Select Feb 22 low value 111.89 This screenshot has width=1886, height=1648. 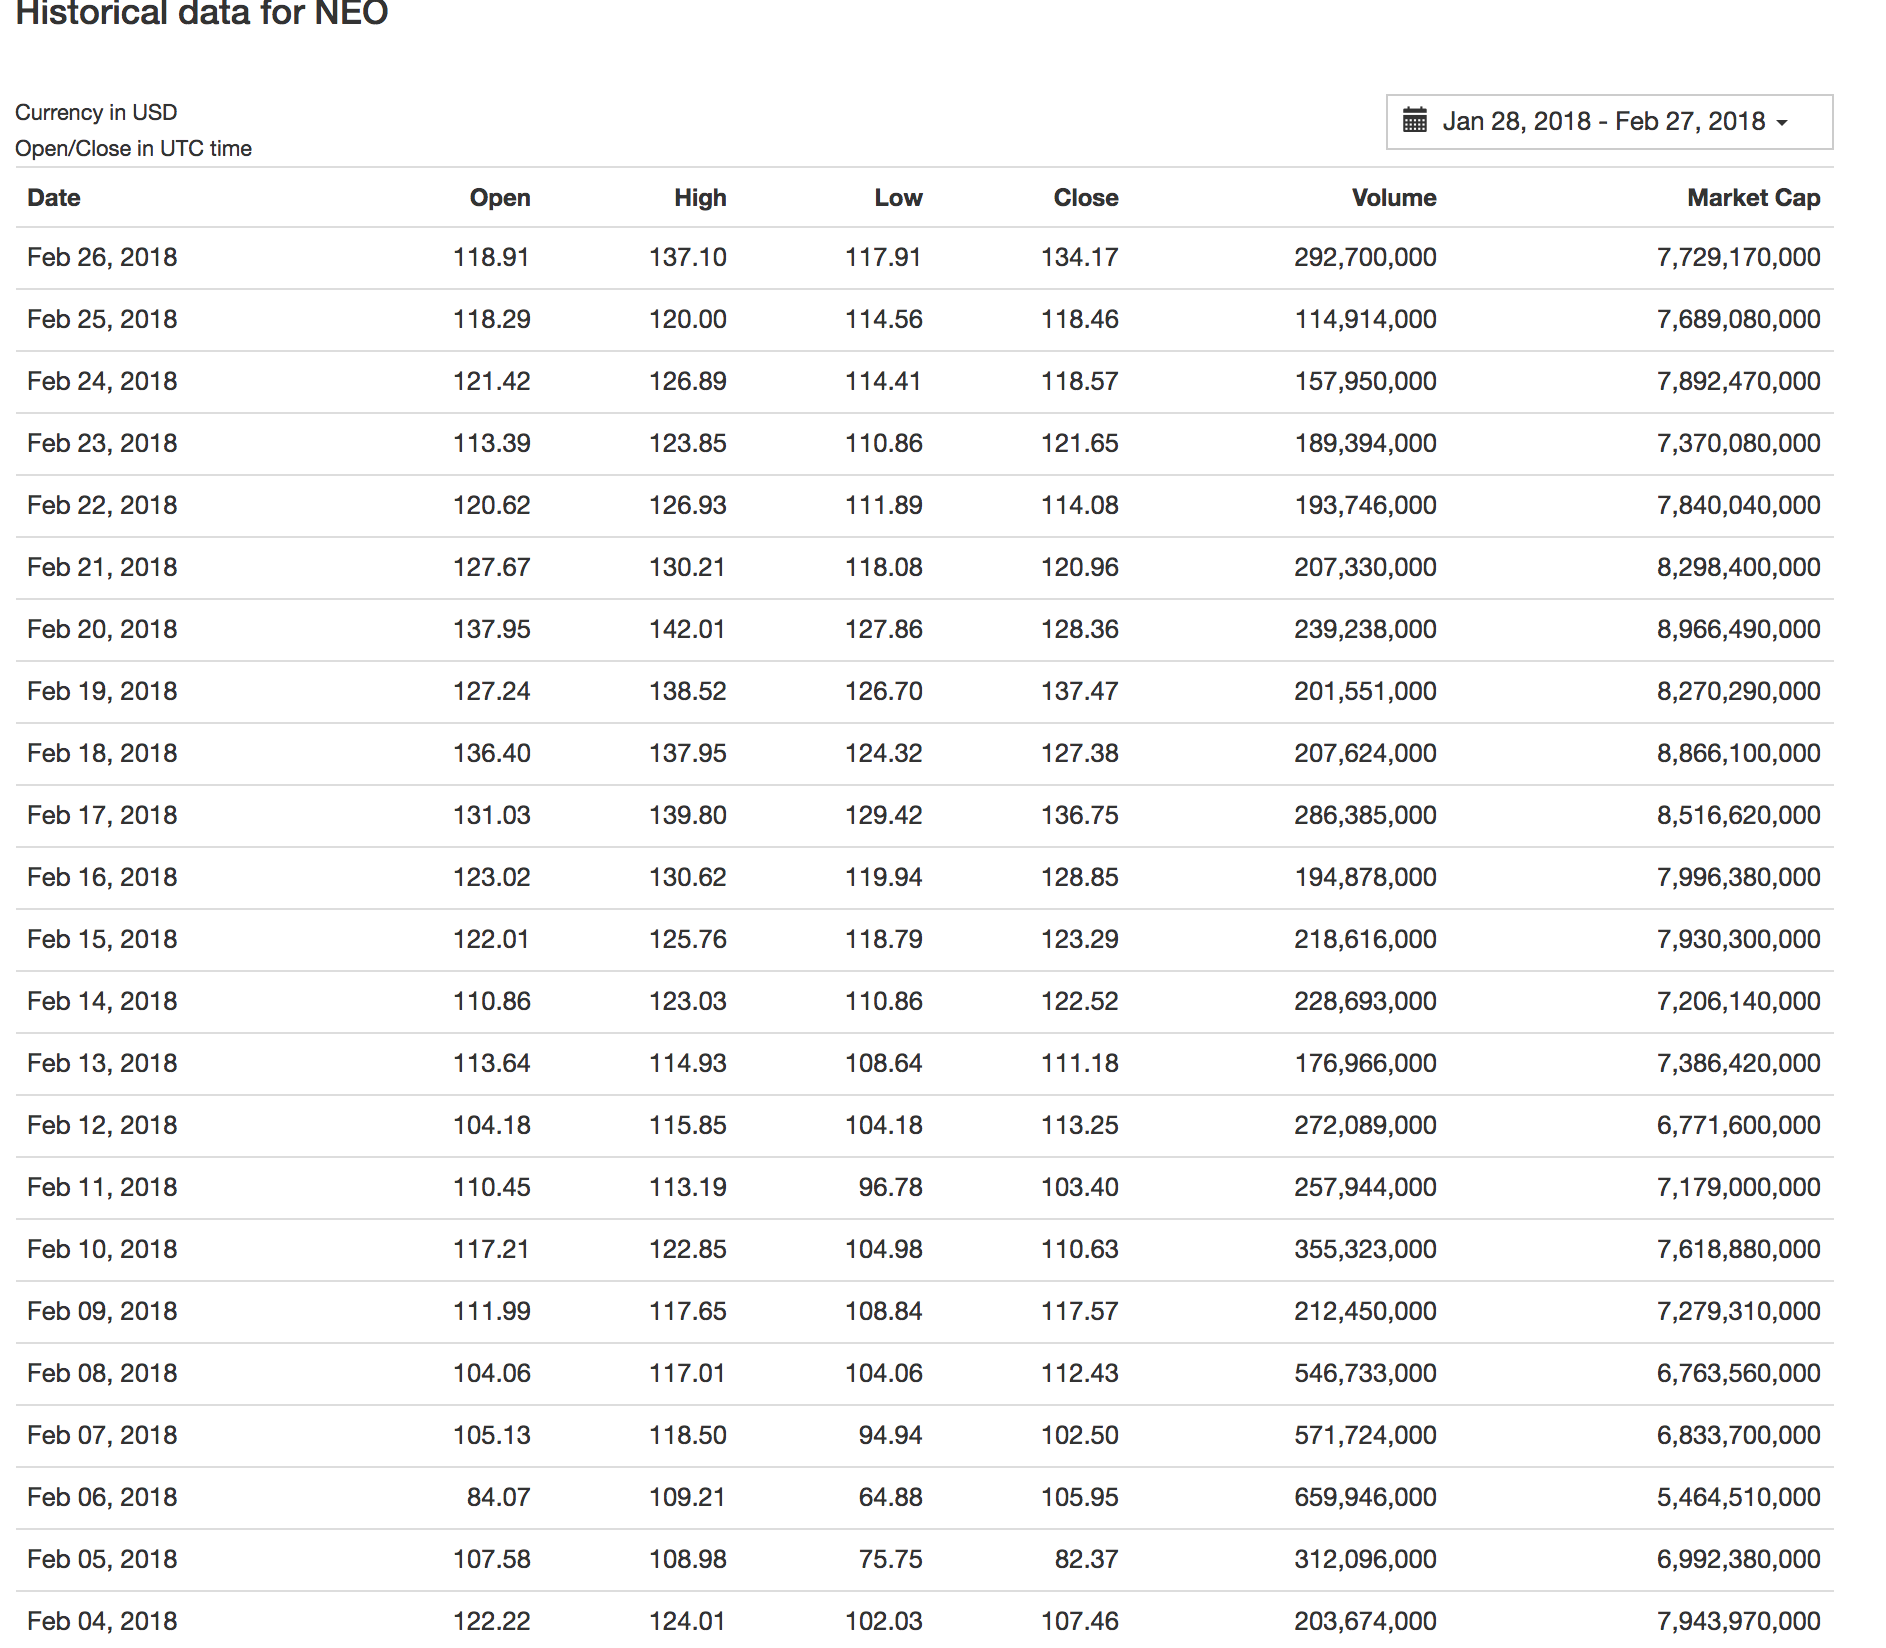pos(884,506)
